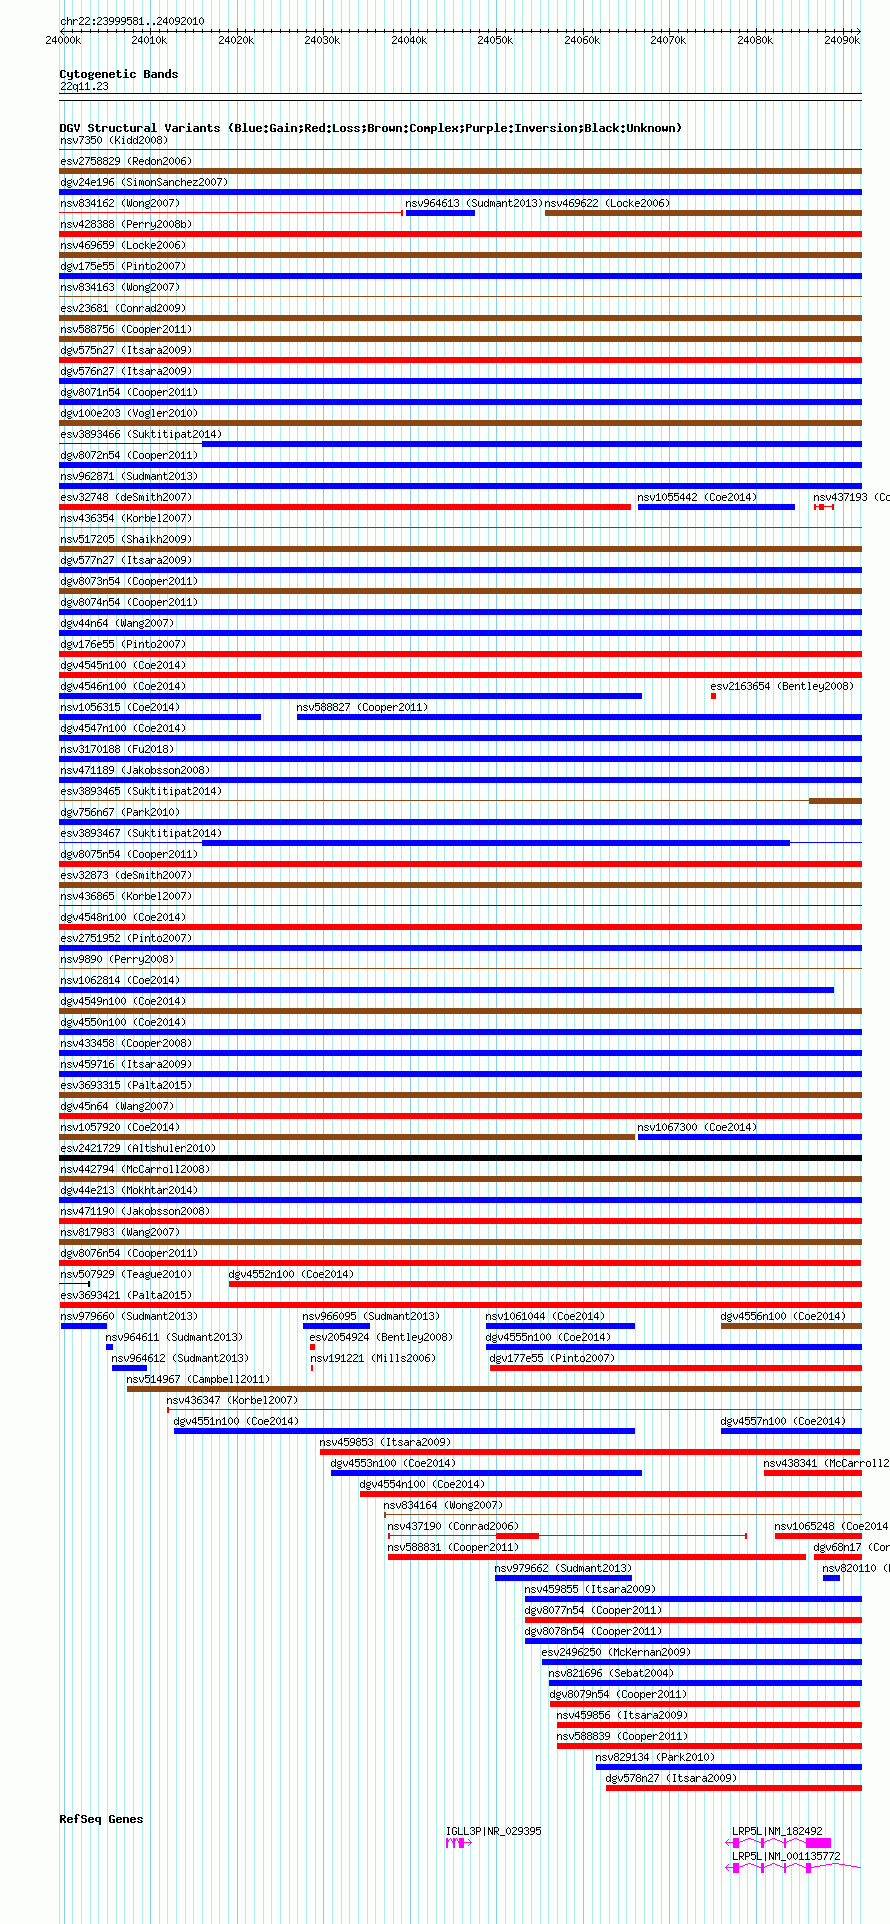
Task: Click the 'Cytogenetic Bands' track title
Action: click(119, 74)
